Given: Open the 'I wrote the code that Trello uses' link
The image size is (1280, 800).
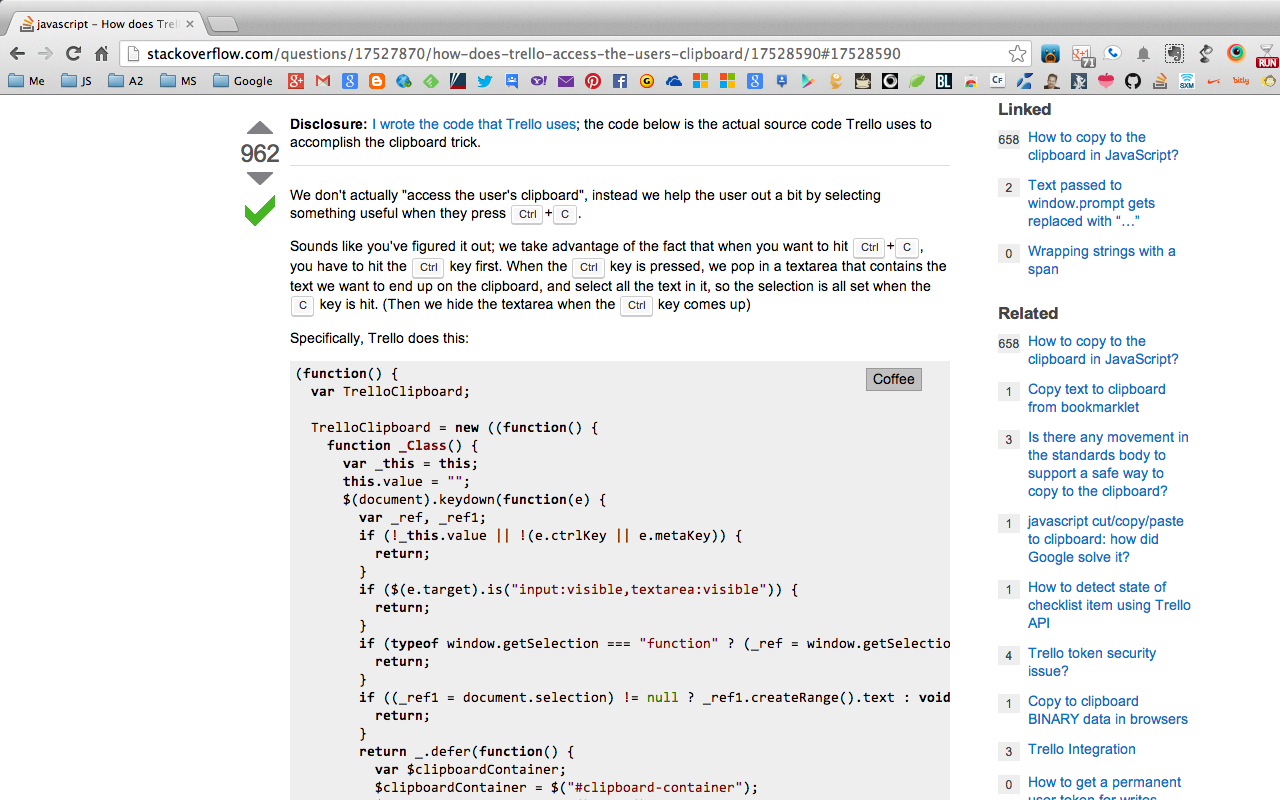Looking at the screenshot, I should pos(474,124).
